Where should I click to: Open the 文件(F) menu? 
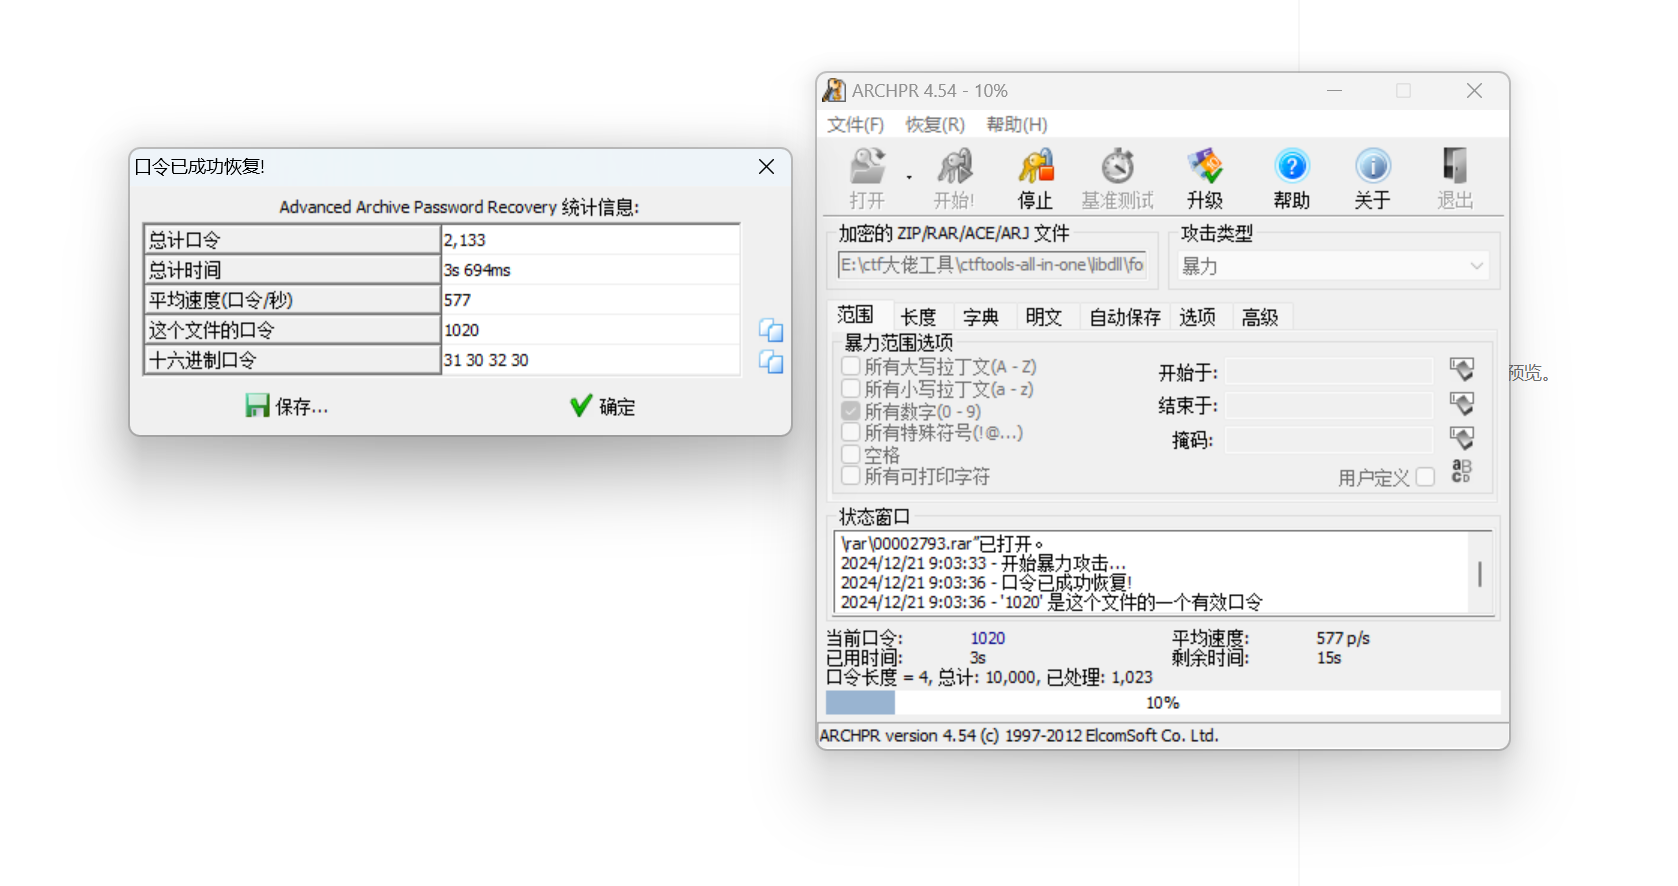[856, 124]
